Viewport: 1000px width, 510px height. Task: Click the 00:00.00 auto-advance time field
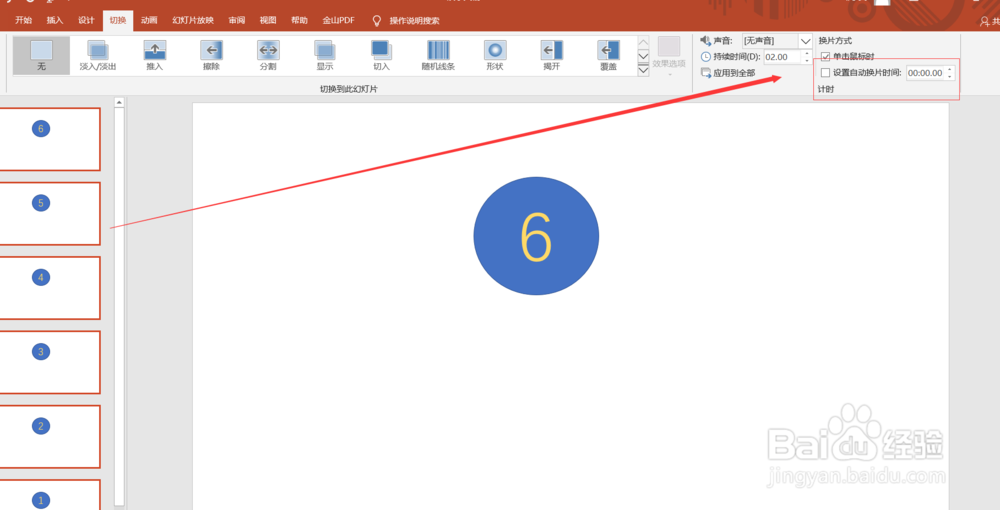tap(925, 73)
